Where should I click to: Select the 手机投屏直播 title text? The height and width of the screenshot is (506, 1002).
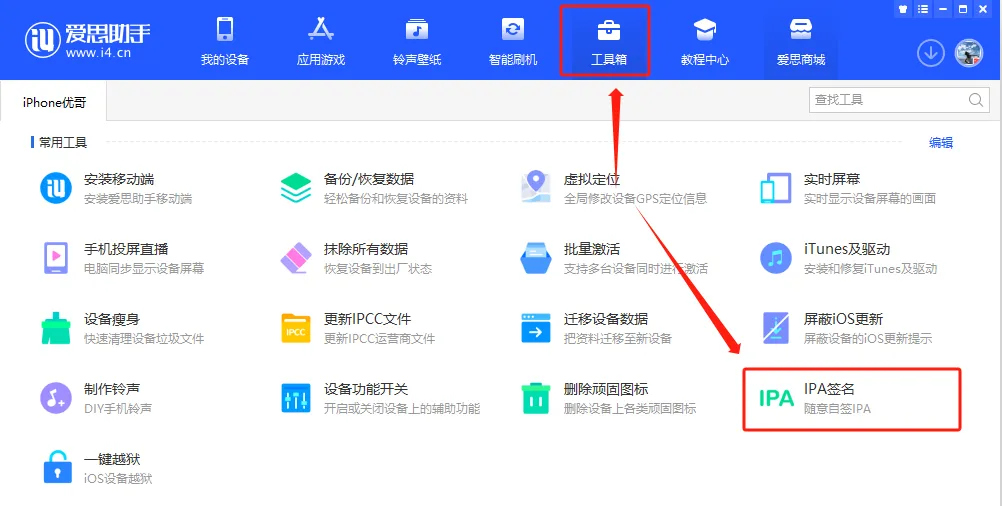(126, 249)
